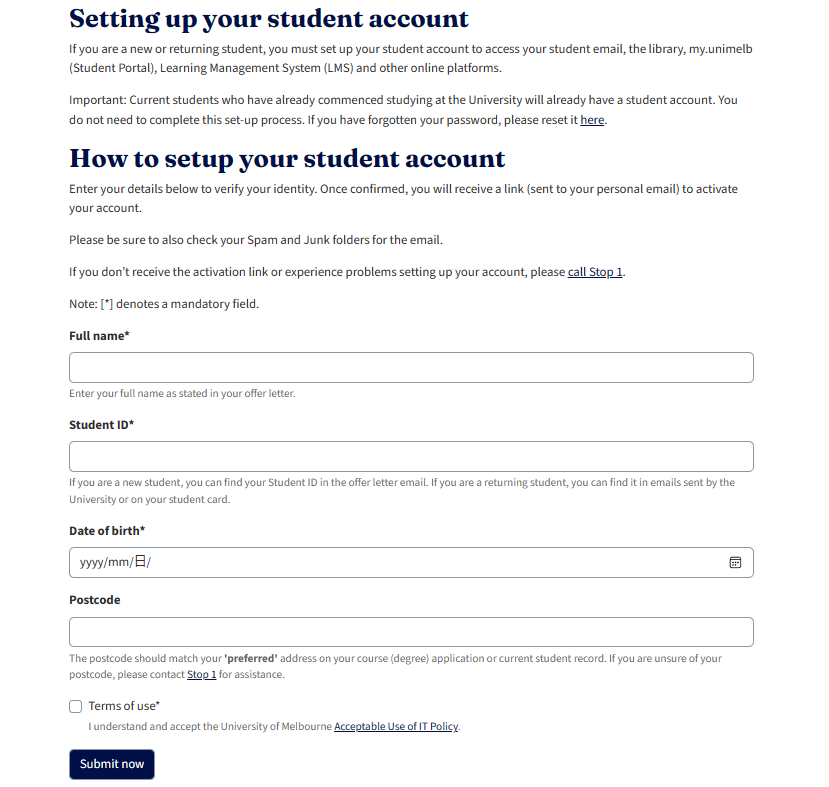The height and width of the screenshot is (787, 829).
Task: Click the 'How to setup your student account' heading
Action: point(287,159)
